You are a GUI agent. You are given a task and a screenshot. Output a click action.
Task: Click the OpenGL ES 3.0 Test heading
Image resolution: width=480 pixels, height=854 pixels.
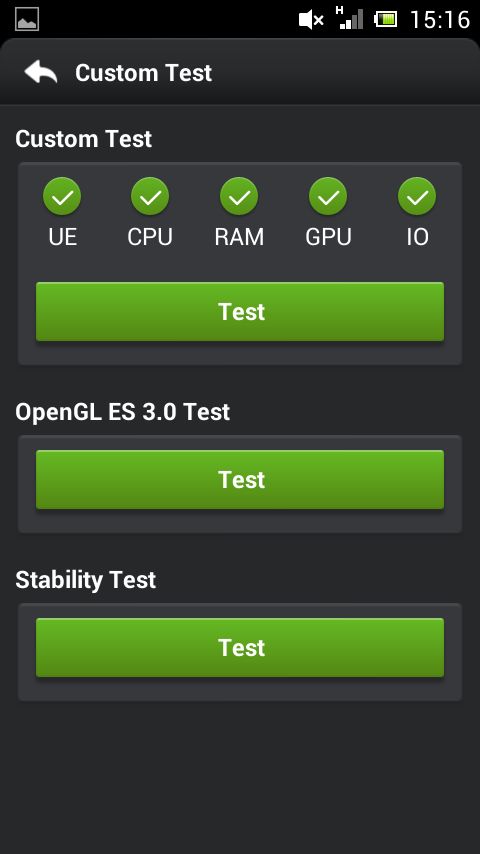tap(123, 412)
